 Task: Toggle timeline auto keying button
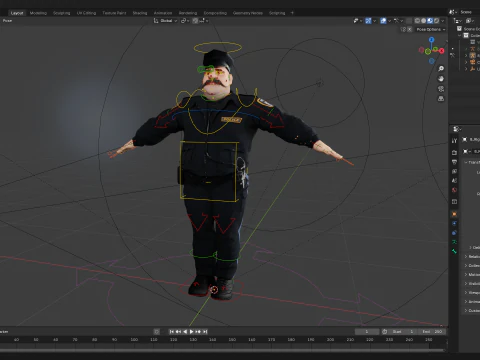point(157,332)
